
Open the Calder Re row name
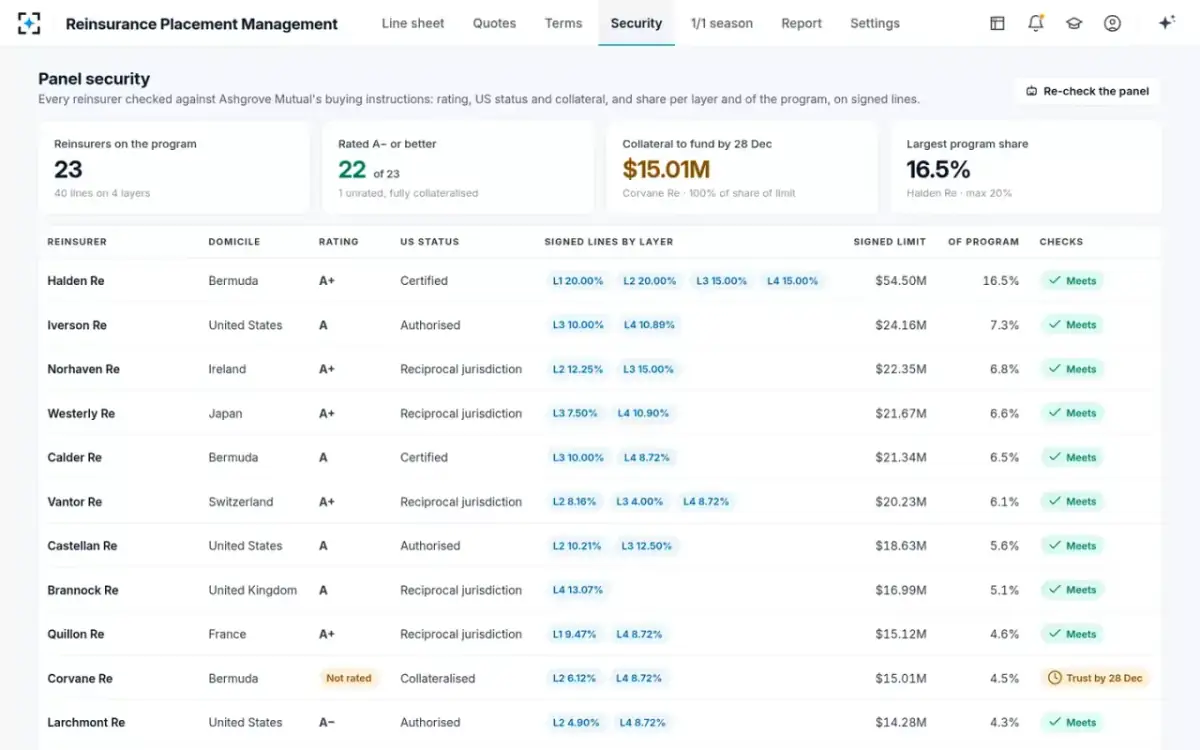[74, 457]
